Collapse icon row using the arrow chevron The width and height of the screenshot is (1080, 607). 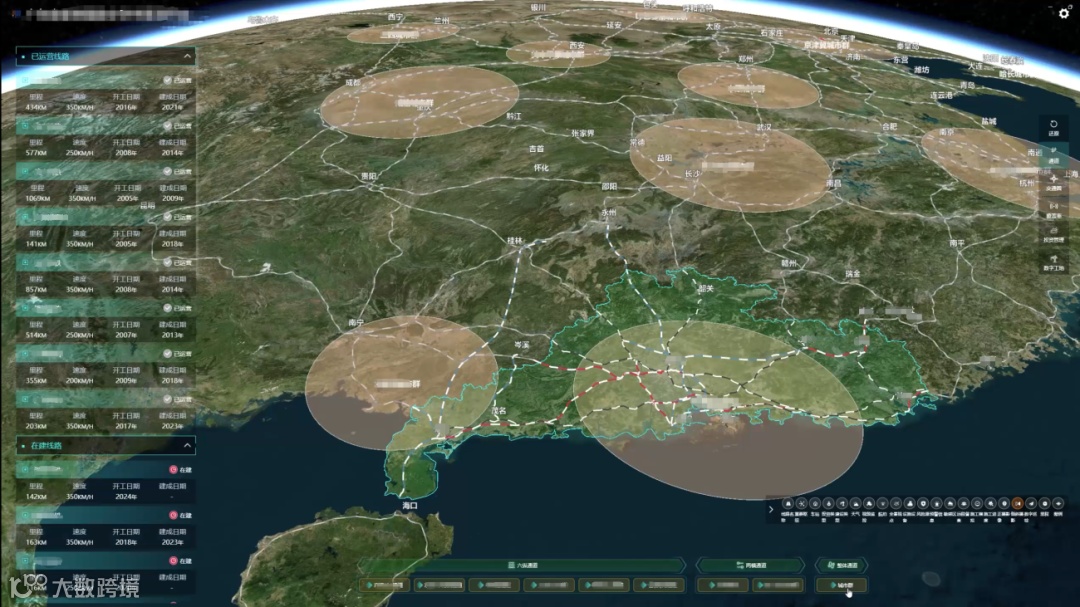(771, 509)
